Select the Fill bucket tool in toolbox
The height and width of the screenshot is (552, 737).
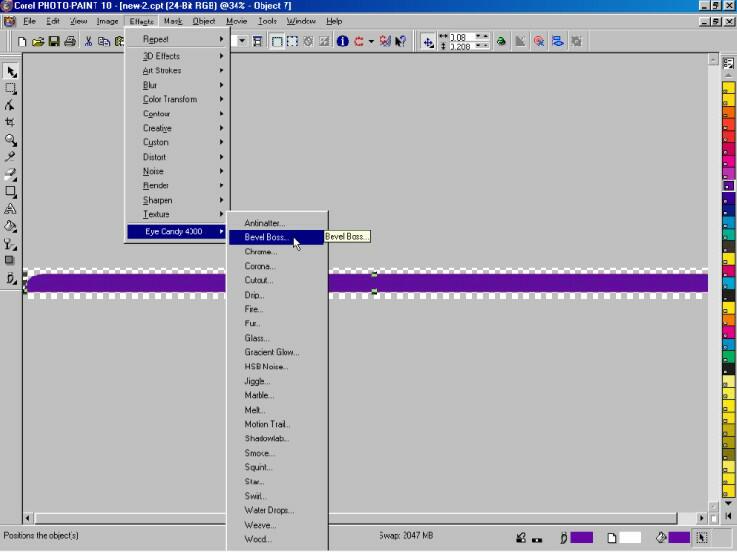click(11, 226)
